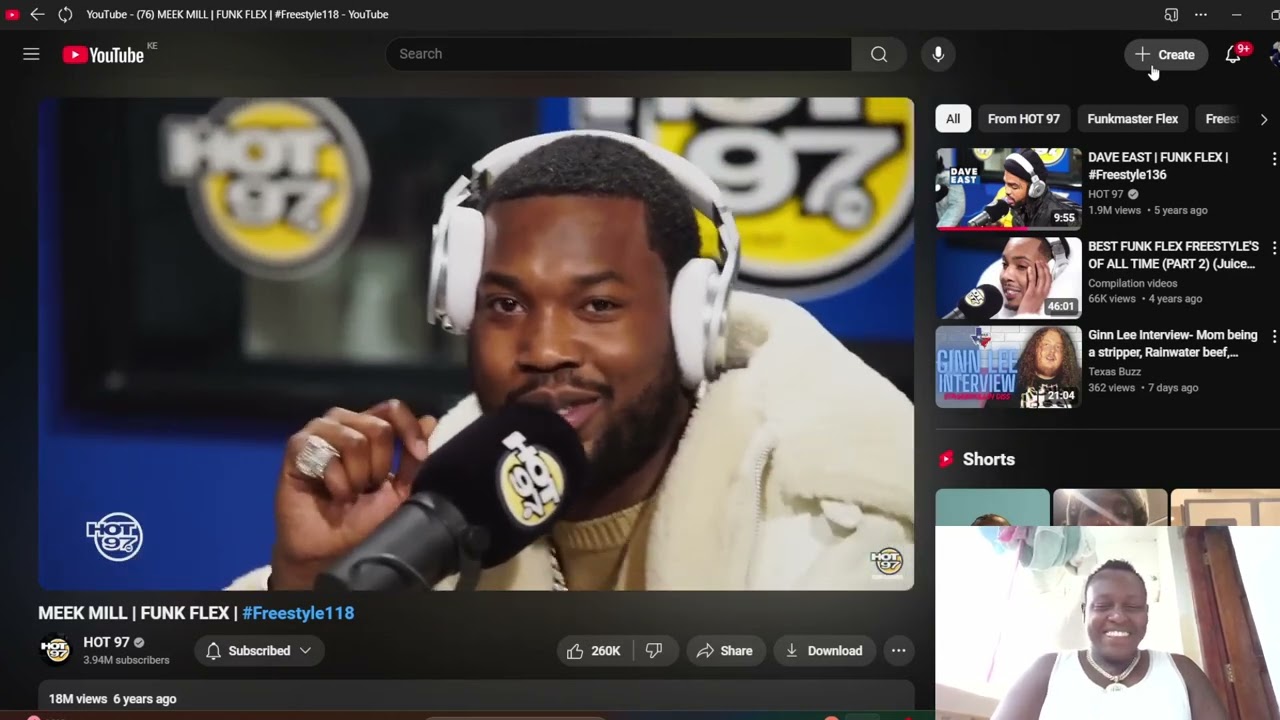Open the user account avatar
The height and width of the screenshot is (720, 1280).
click(1275, 55)
